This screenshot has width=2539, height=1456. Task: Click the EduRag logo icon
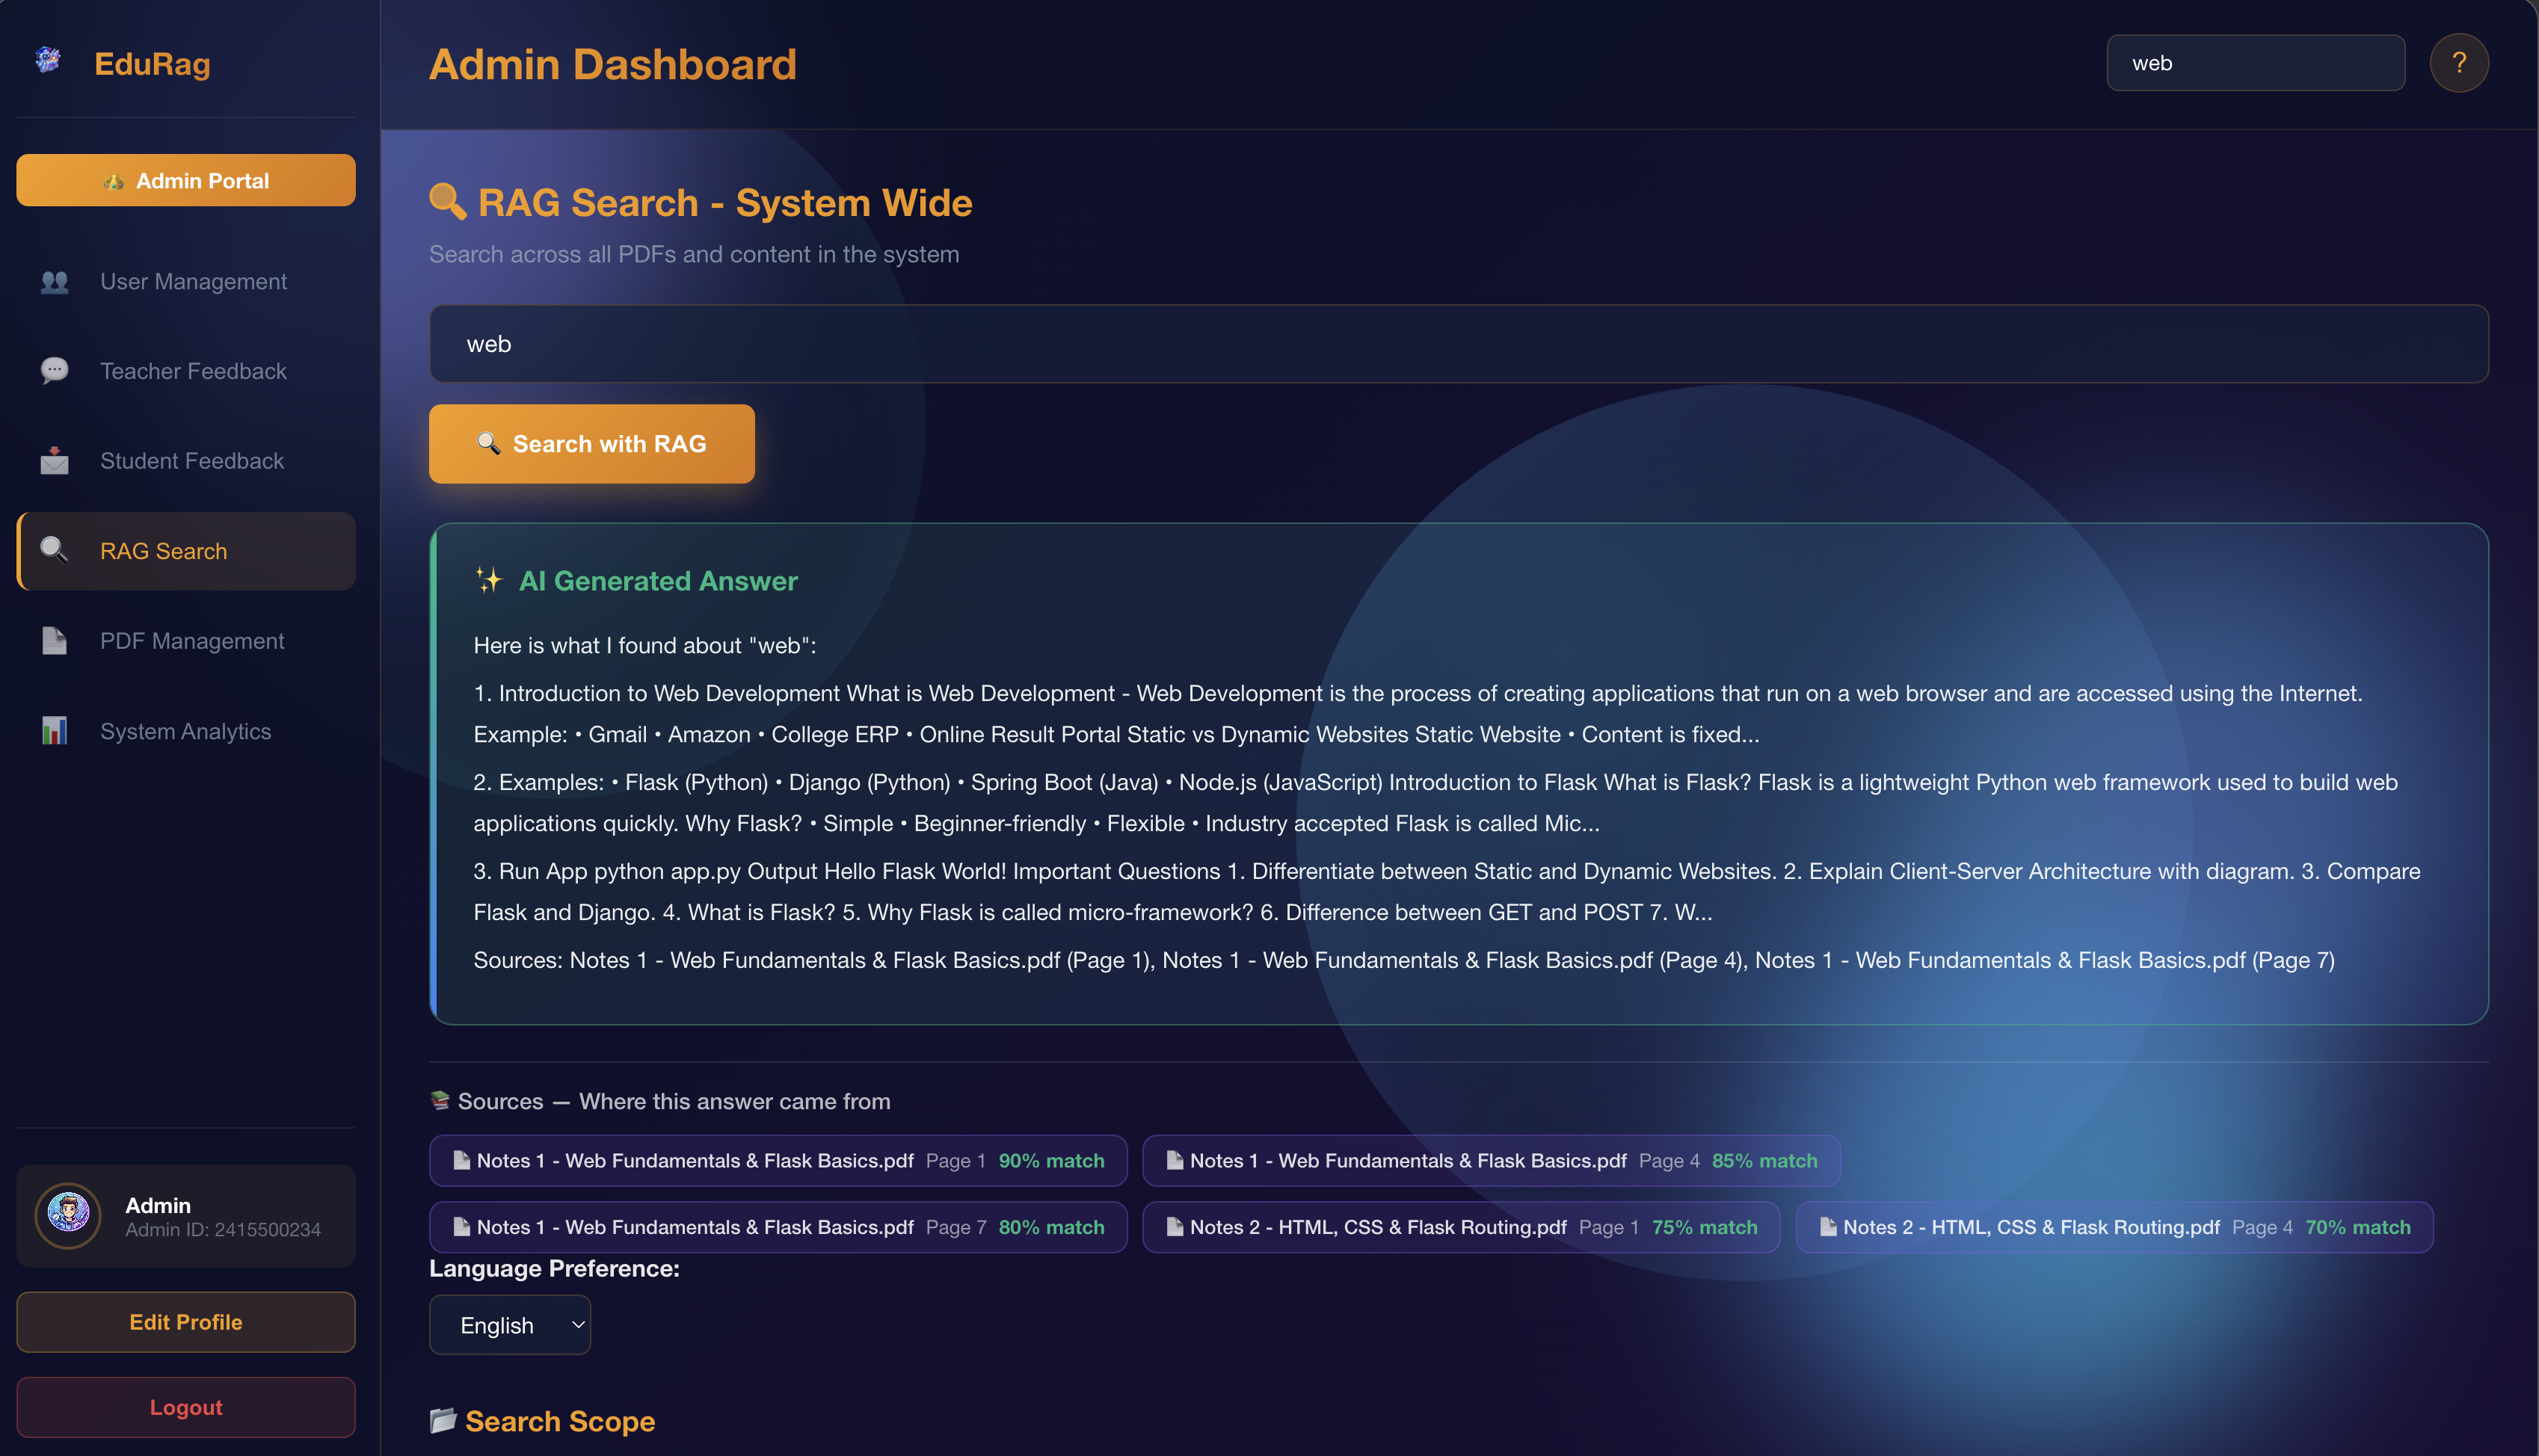tap(48, 60)
